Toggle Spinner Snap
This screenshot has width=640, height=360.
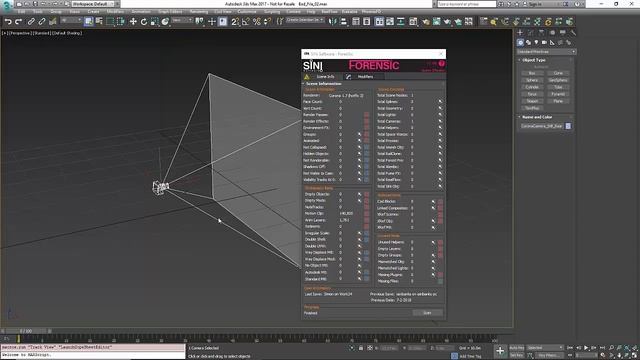267,22
